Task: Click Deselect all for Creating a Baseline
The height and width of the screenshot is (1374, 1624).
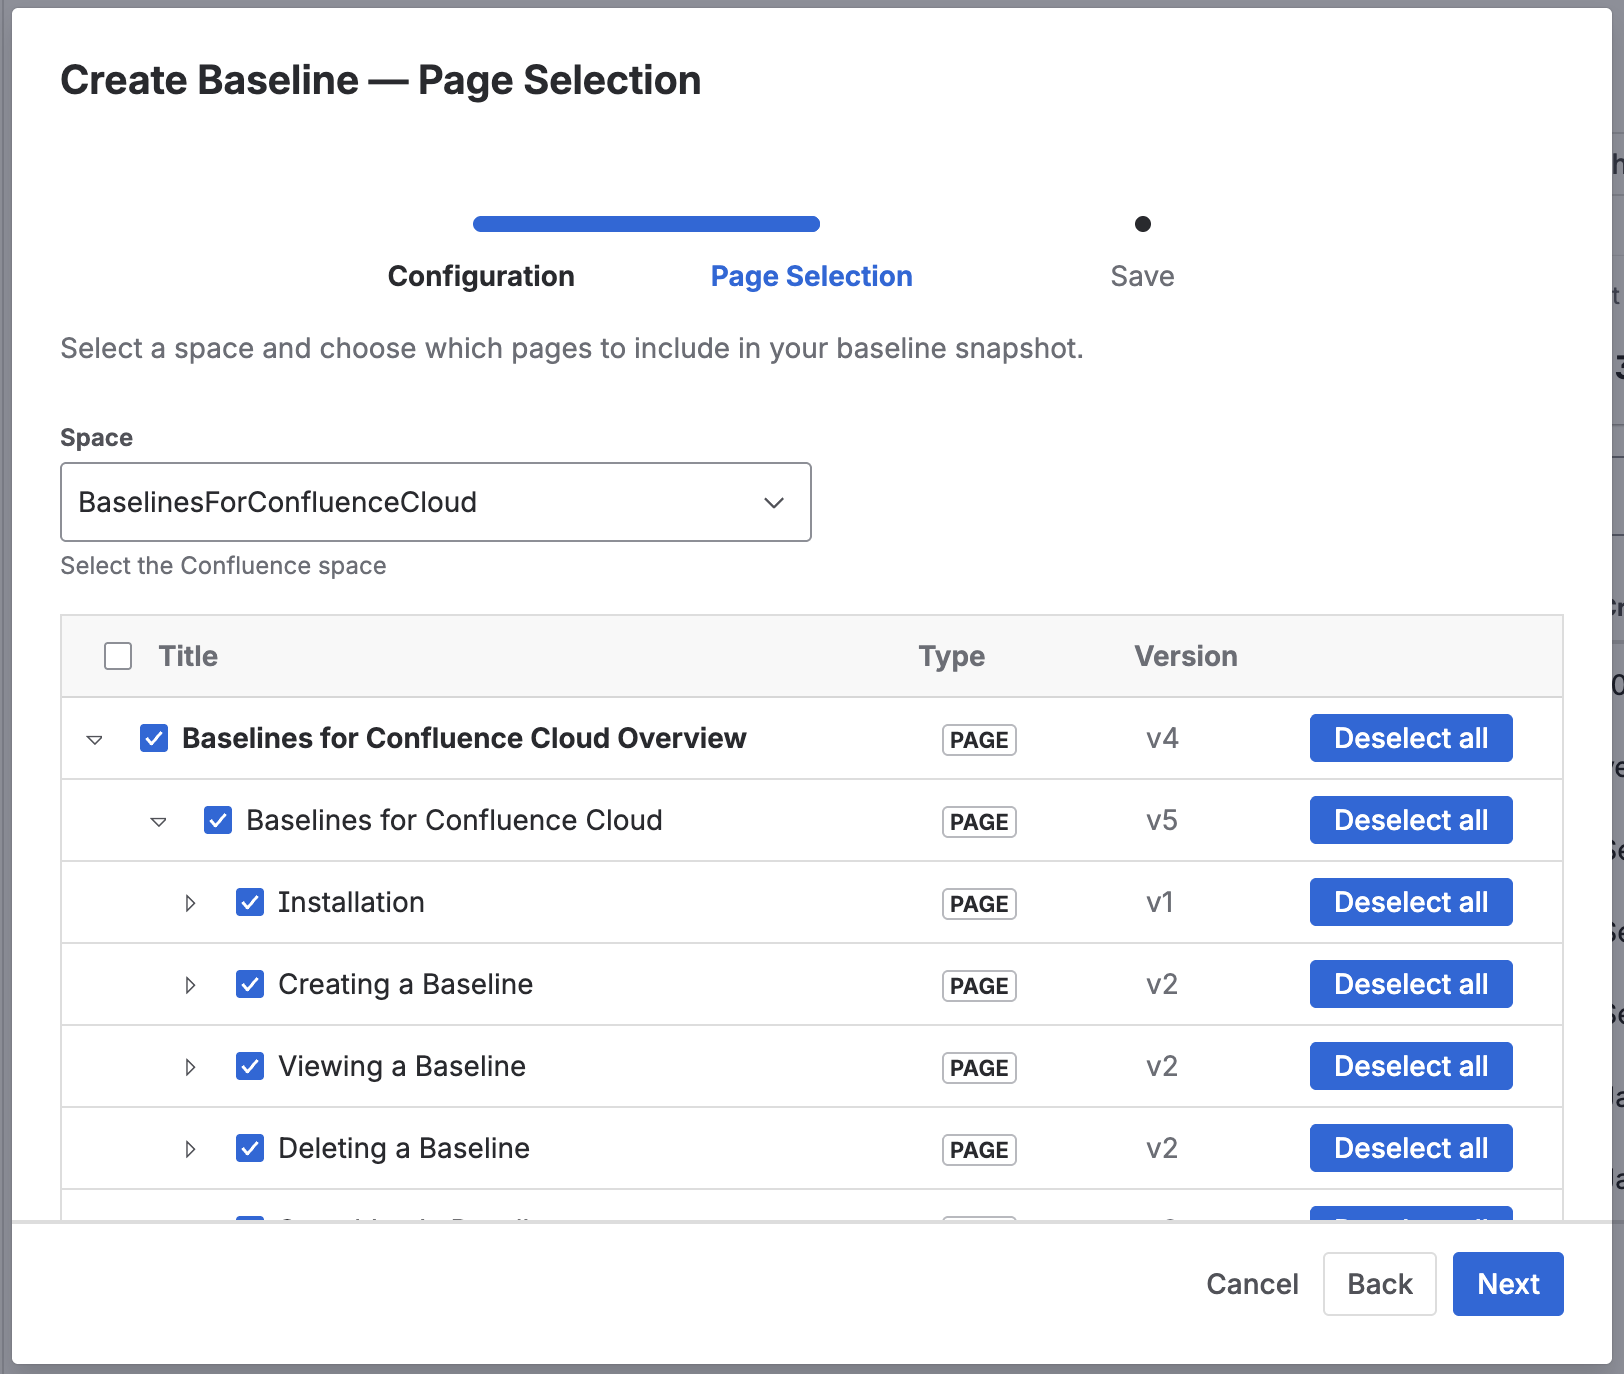Action: click(1411, 984)
